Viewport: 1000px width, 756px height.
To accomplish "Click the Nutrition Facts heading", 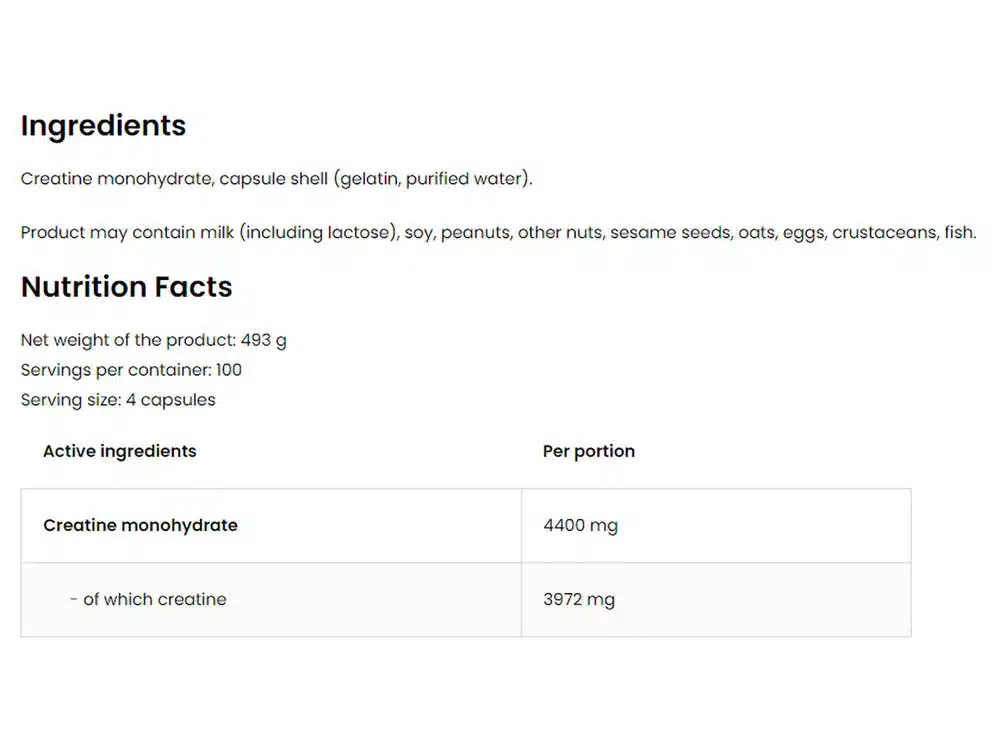I will [x=126, y=286].
